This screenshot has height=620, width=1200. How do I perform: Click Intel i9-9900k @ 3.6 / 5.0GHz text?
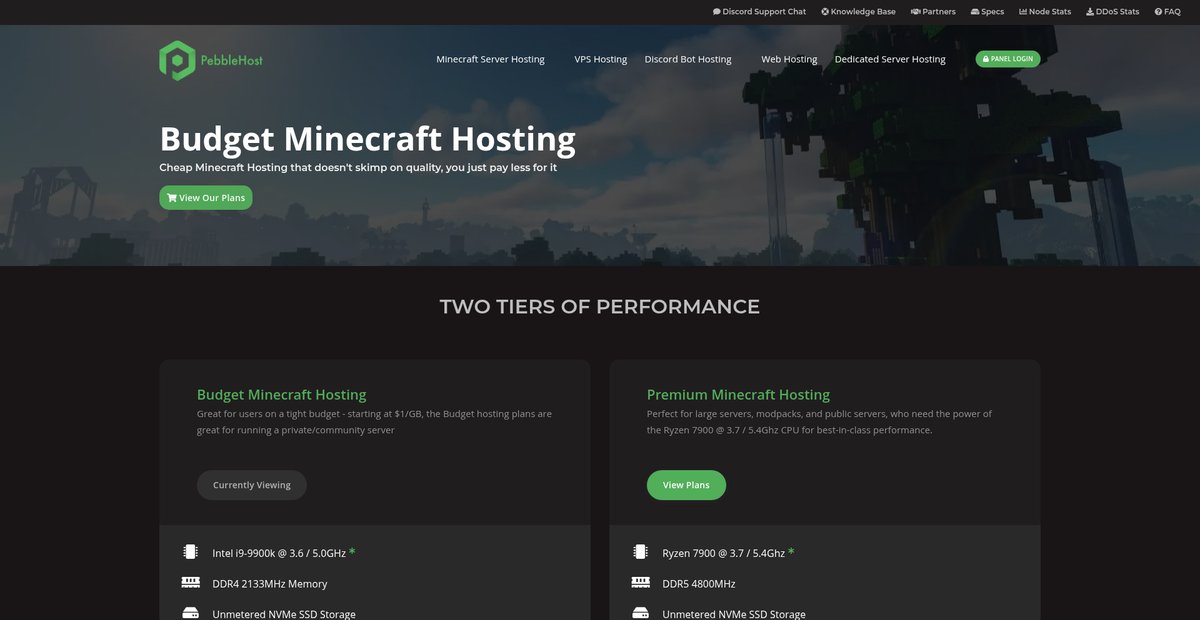click(279, 553)
